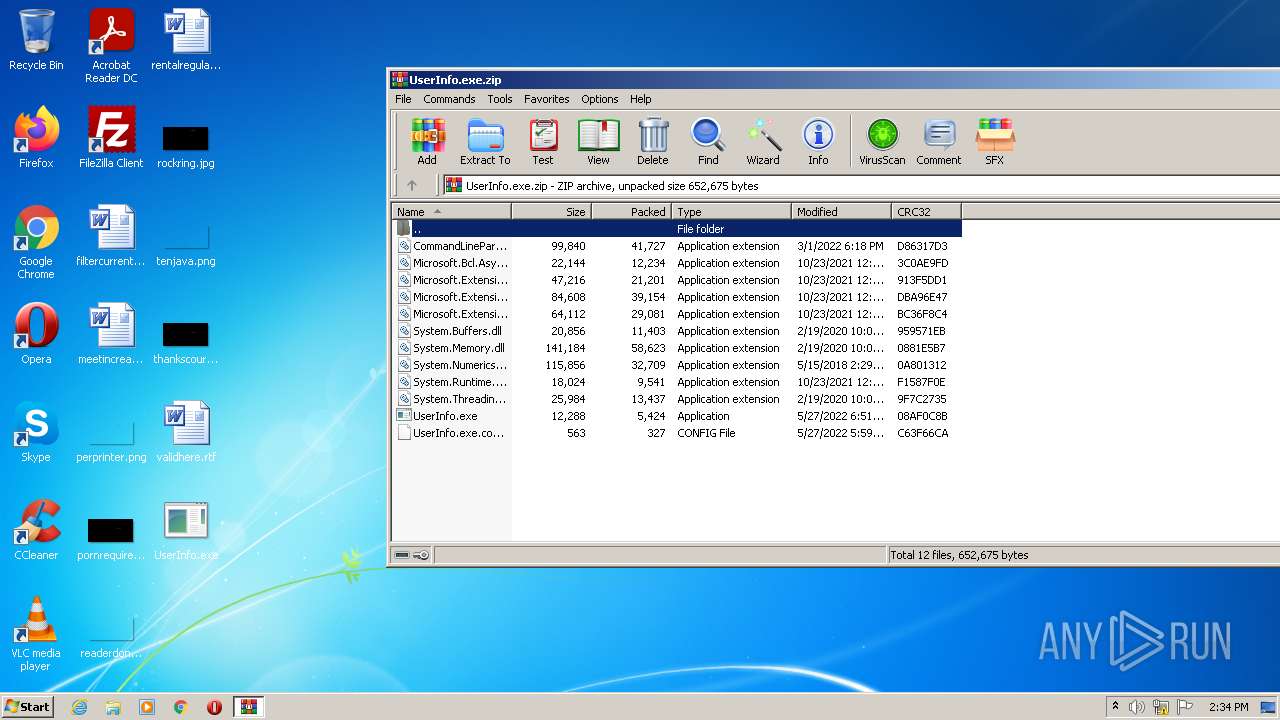Open Acrobat Reader DC desktop icon
The width and height of the screenshot is (1280, 720).
tap(111, 46)
